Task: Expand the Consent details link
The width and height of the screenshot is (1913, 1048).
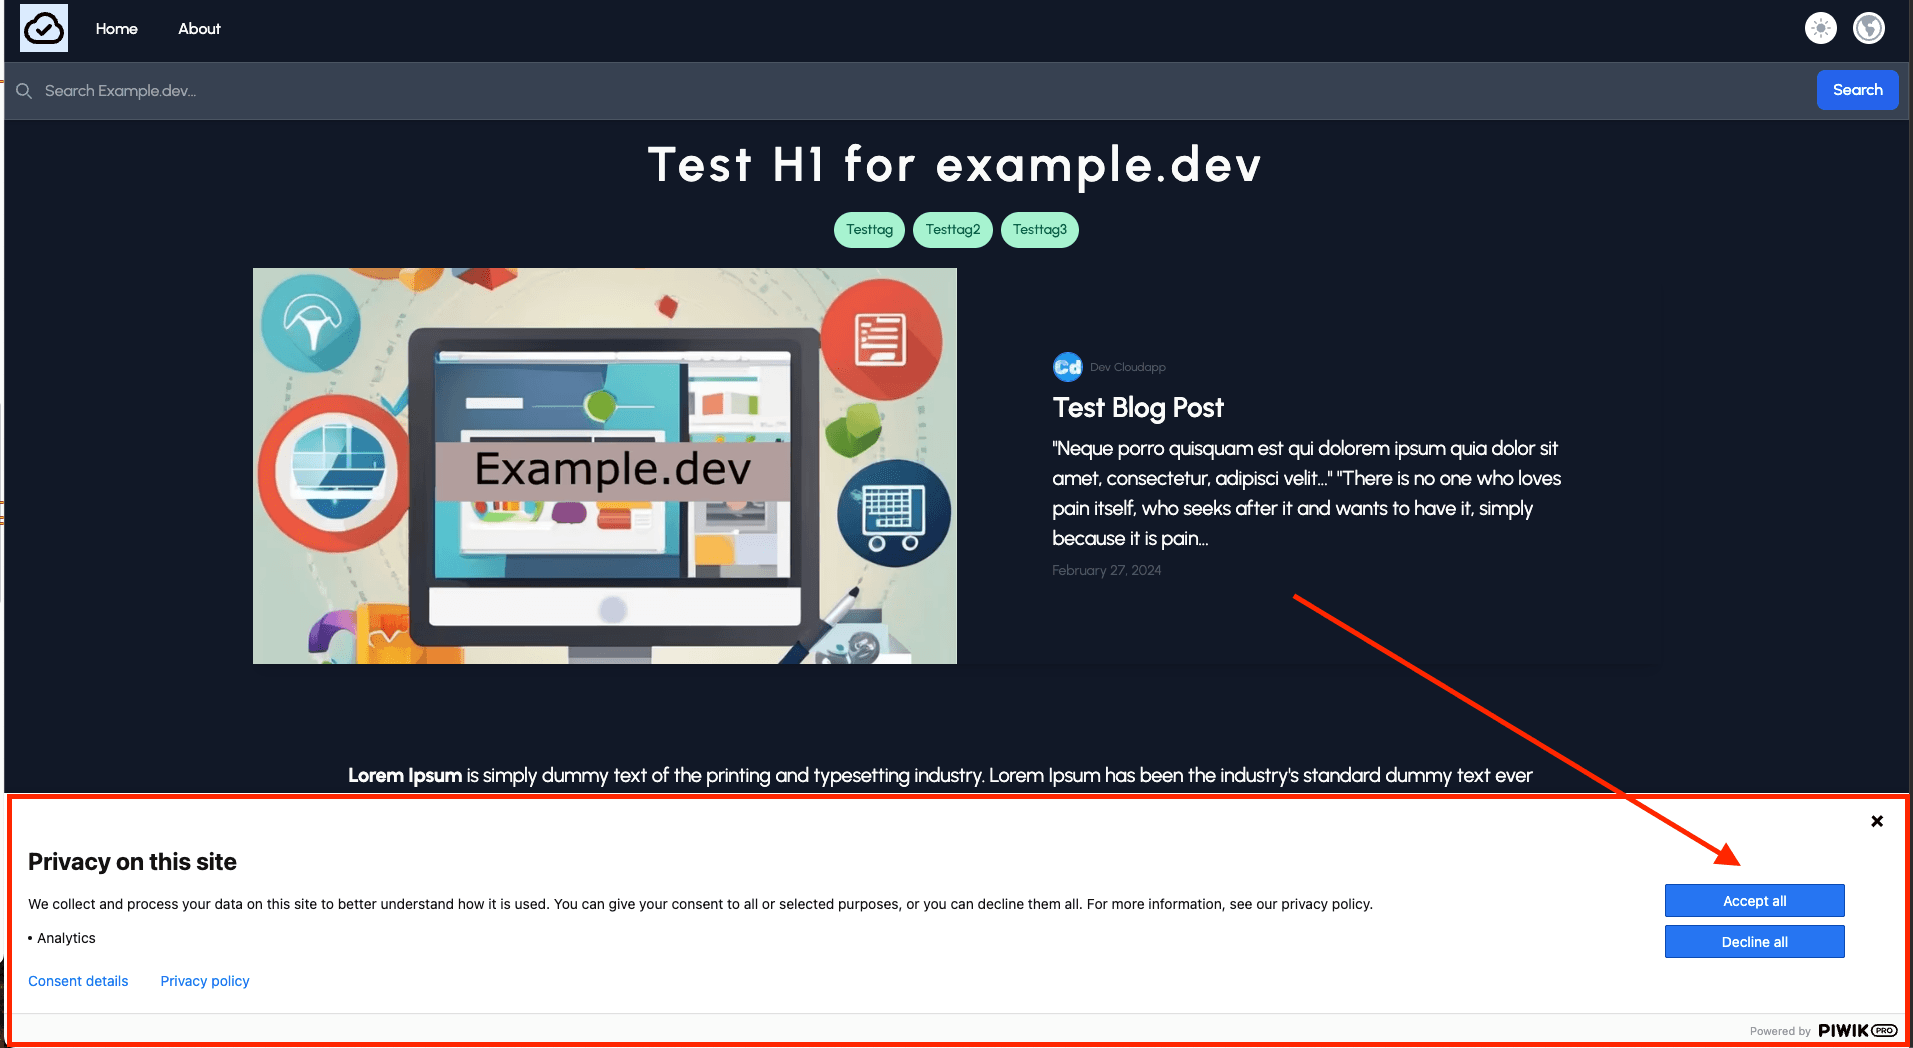Action: (x=78, y=981)
